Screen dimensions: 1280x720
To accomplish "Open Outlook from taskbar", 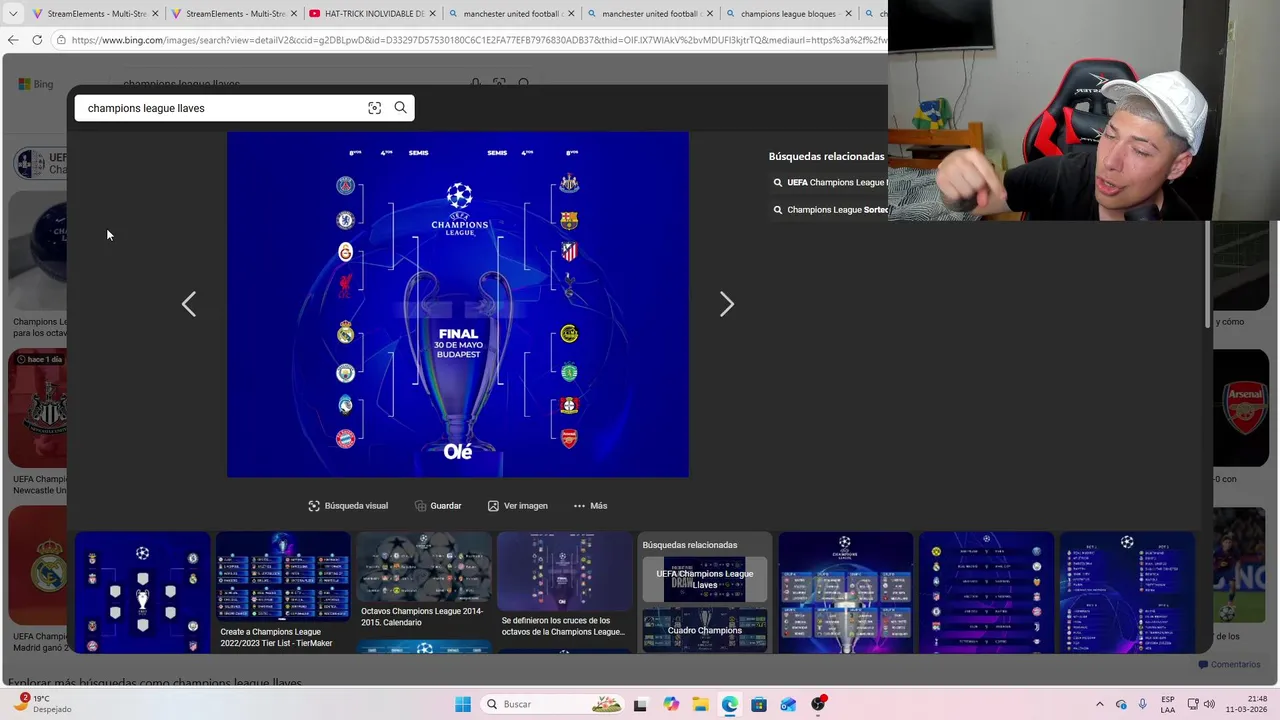I will pos(788,704).
